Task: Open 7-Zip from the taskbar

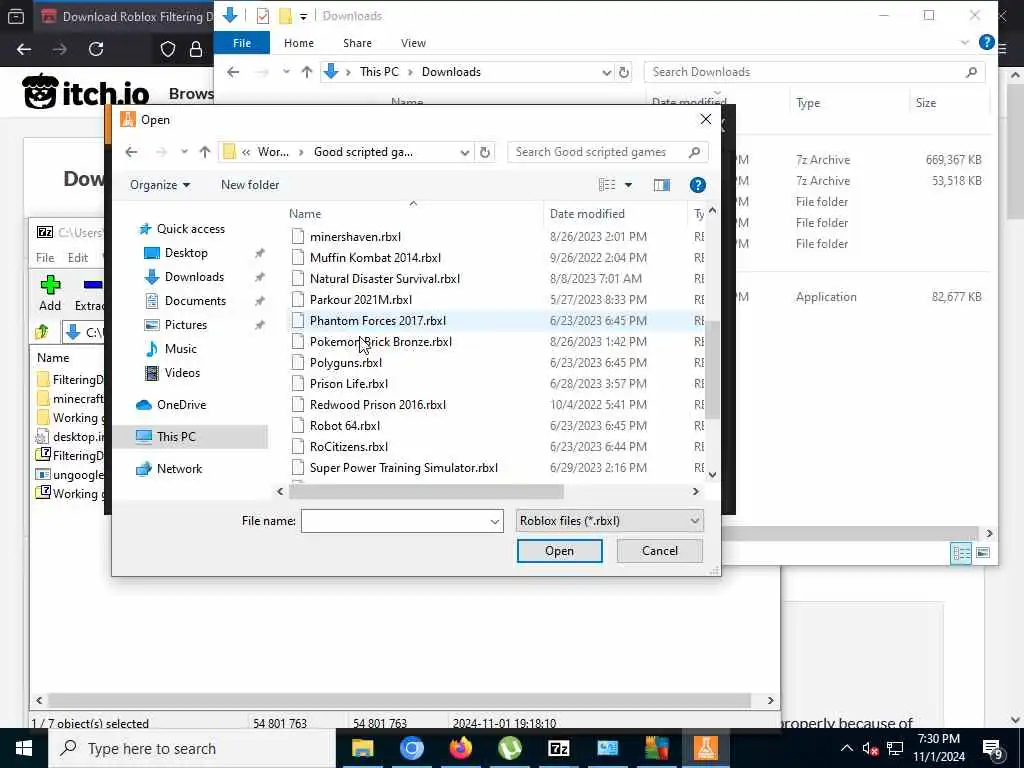Action: pyautogui.click(x=558, y=748)
